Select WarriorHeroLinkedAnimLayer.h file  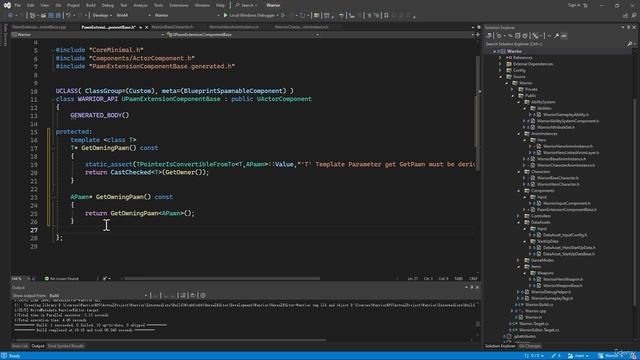click(571, 153)
